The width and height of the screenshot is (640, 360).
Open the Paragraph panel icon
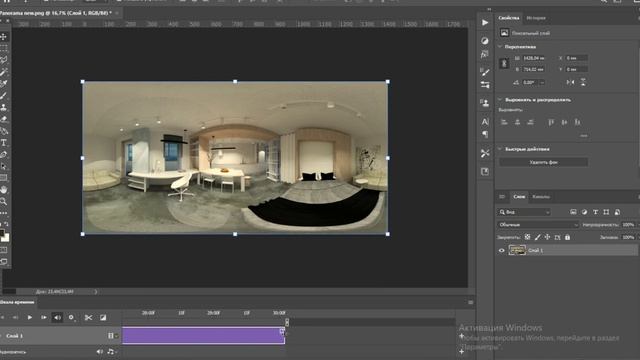tap(485, 134)
